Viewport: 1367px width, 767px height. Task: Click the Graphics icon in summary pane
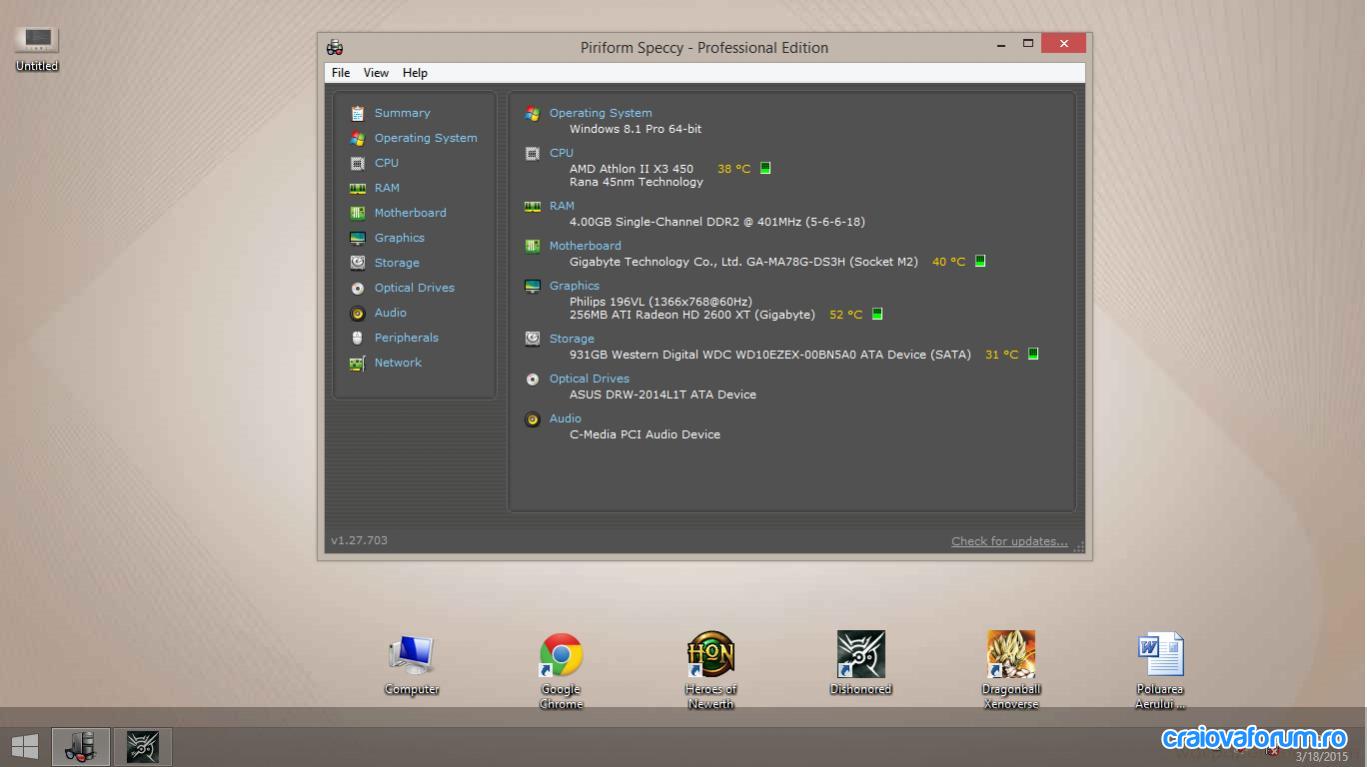pyautogui.click(x=532, y=286)
